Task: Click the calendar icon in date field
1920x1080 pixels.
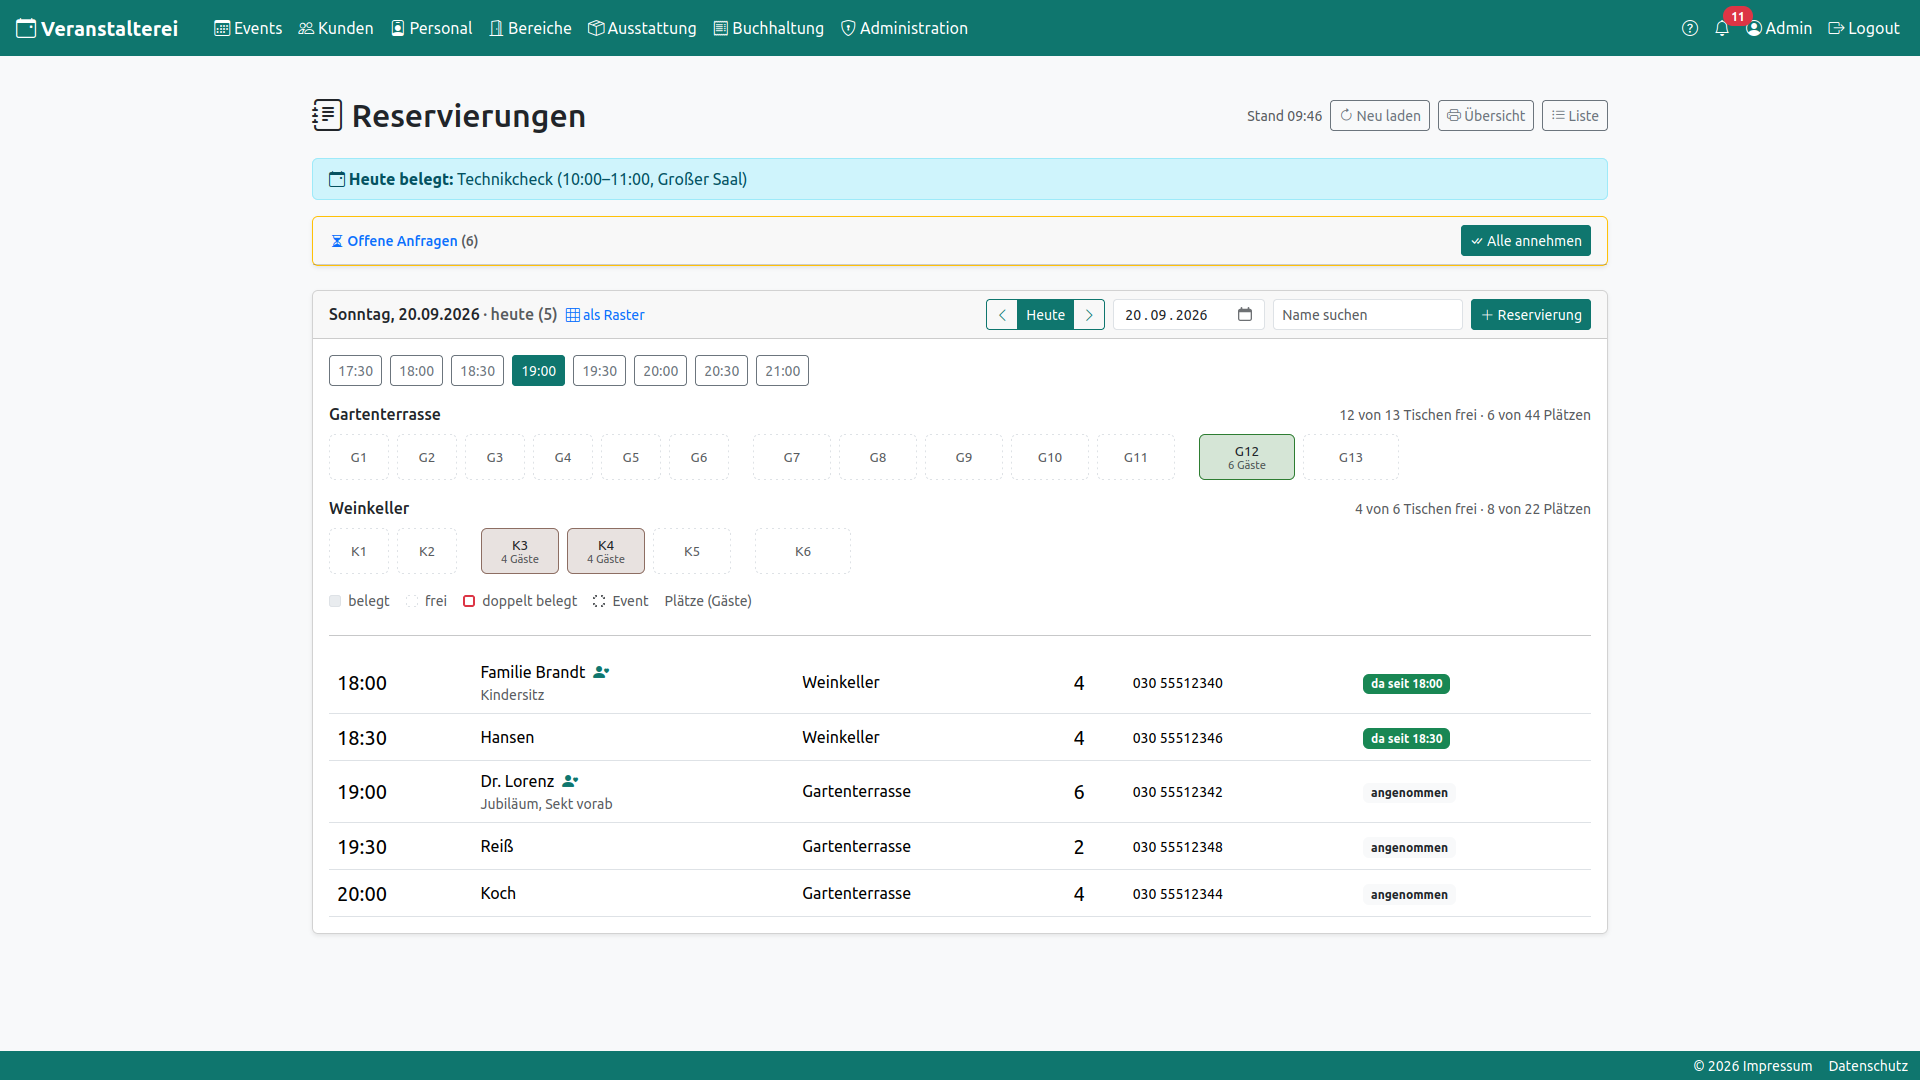Action: tap(1245, 314)
